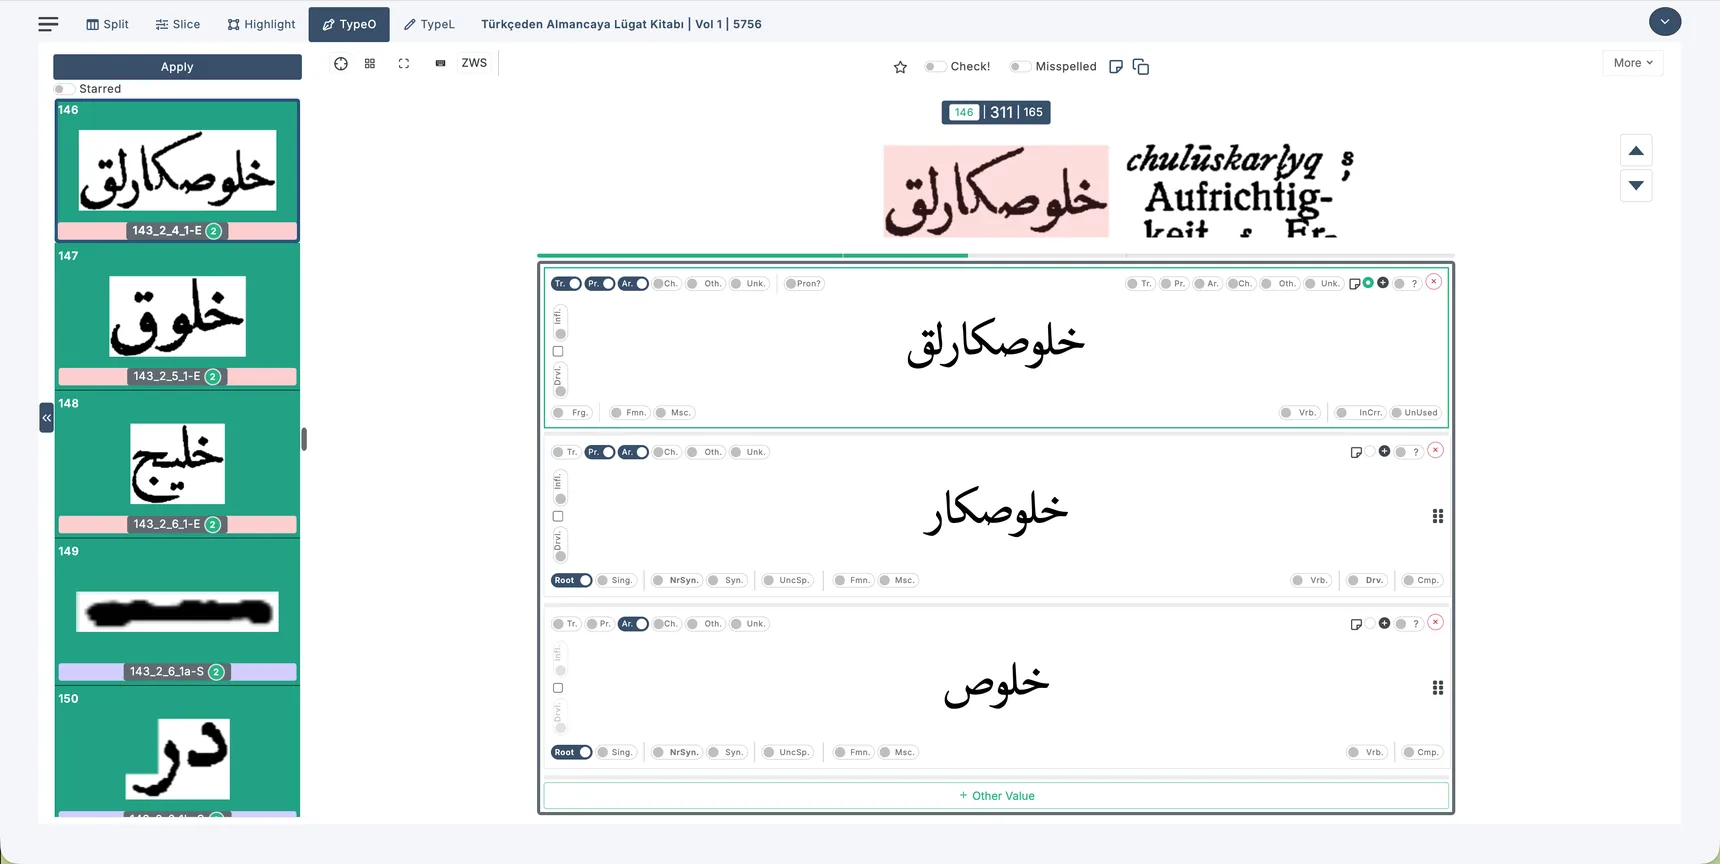Image resolution: width=1720 pixels, height=864 pixels.
Task: Remove the third value with red X
Action: click(x=1435, y=622)
